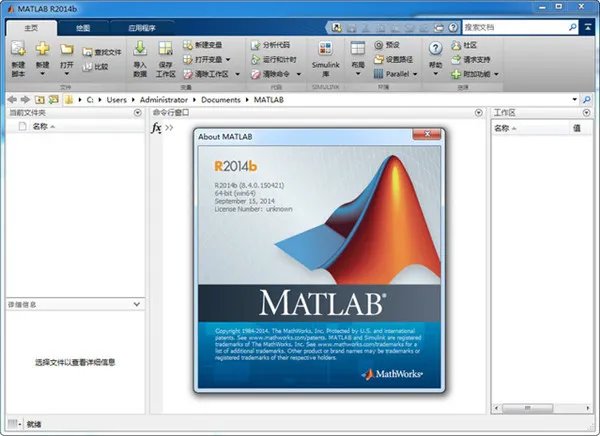The height and width of the screenshot is (436, 600).
Task: Collapse the details (详细信息) panel chevron
Action: [137, 304]
